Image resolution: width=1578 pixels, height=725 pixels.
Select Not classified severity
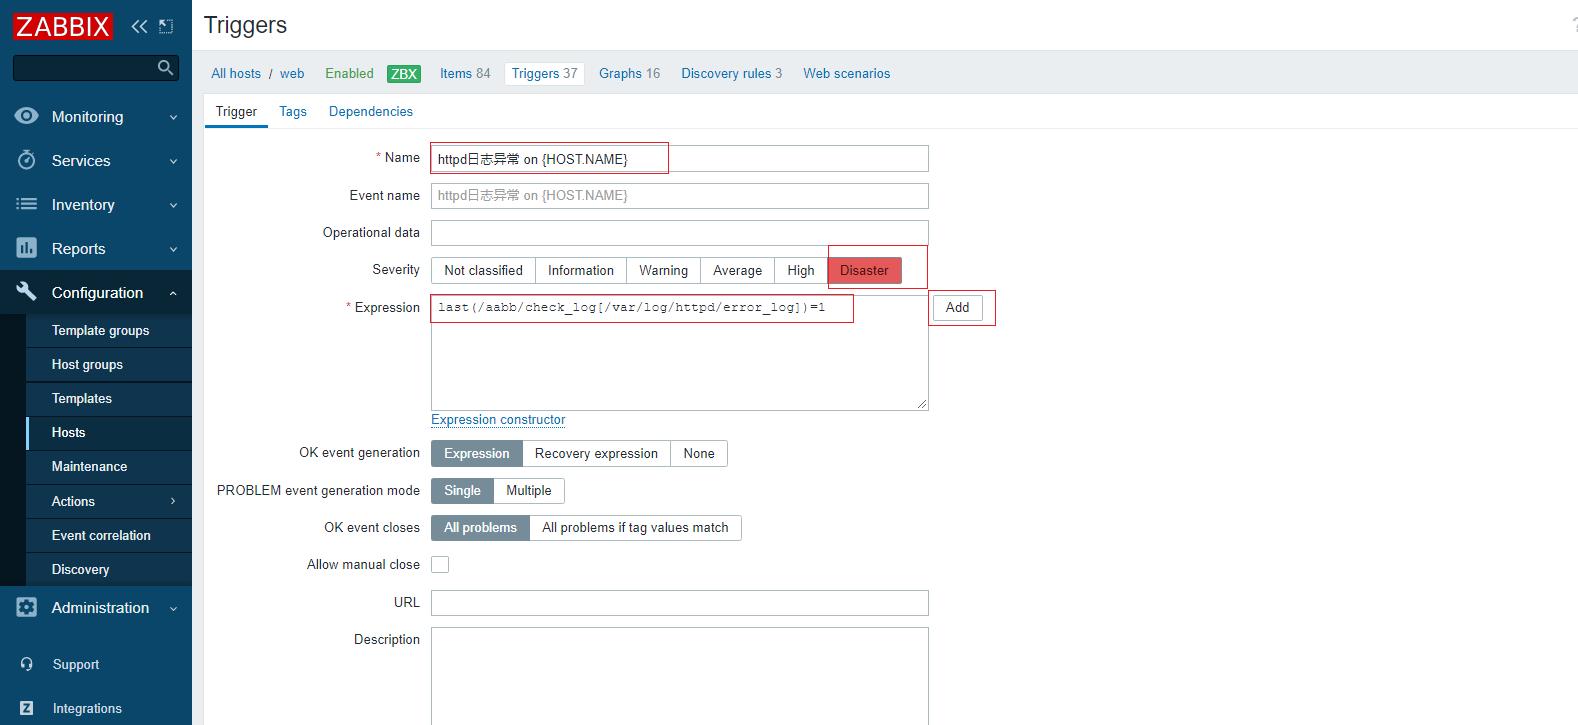click(x=483, y=271)
